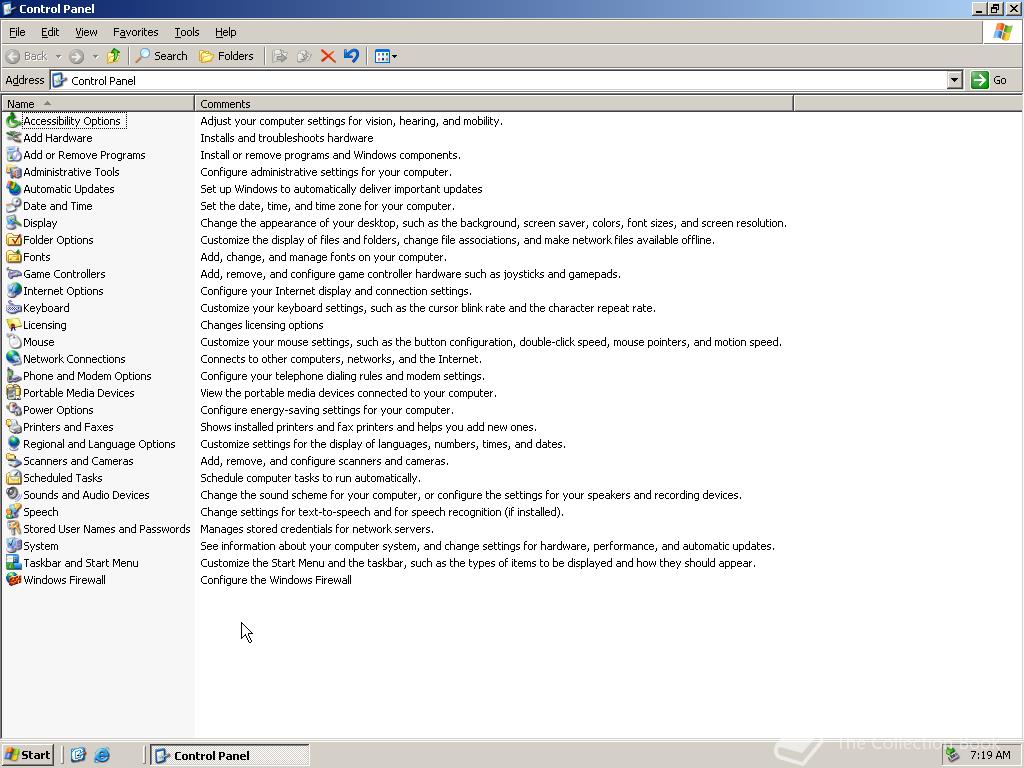The image size is (1024, 768).
Task: Open the Regional and Language Options icon
Action: (13, 443)
